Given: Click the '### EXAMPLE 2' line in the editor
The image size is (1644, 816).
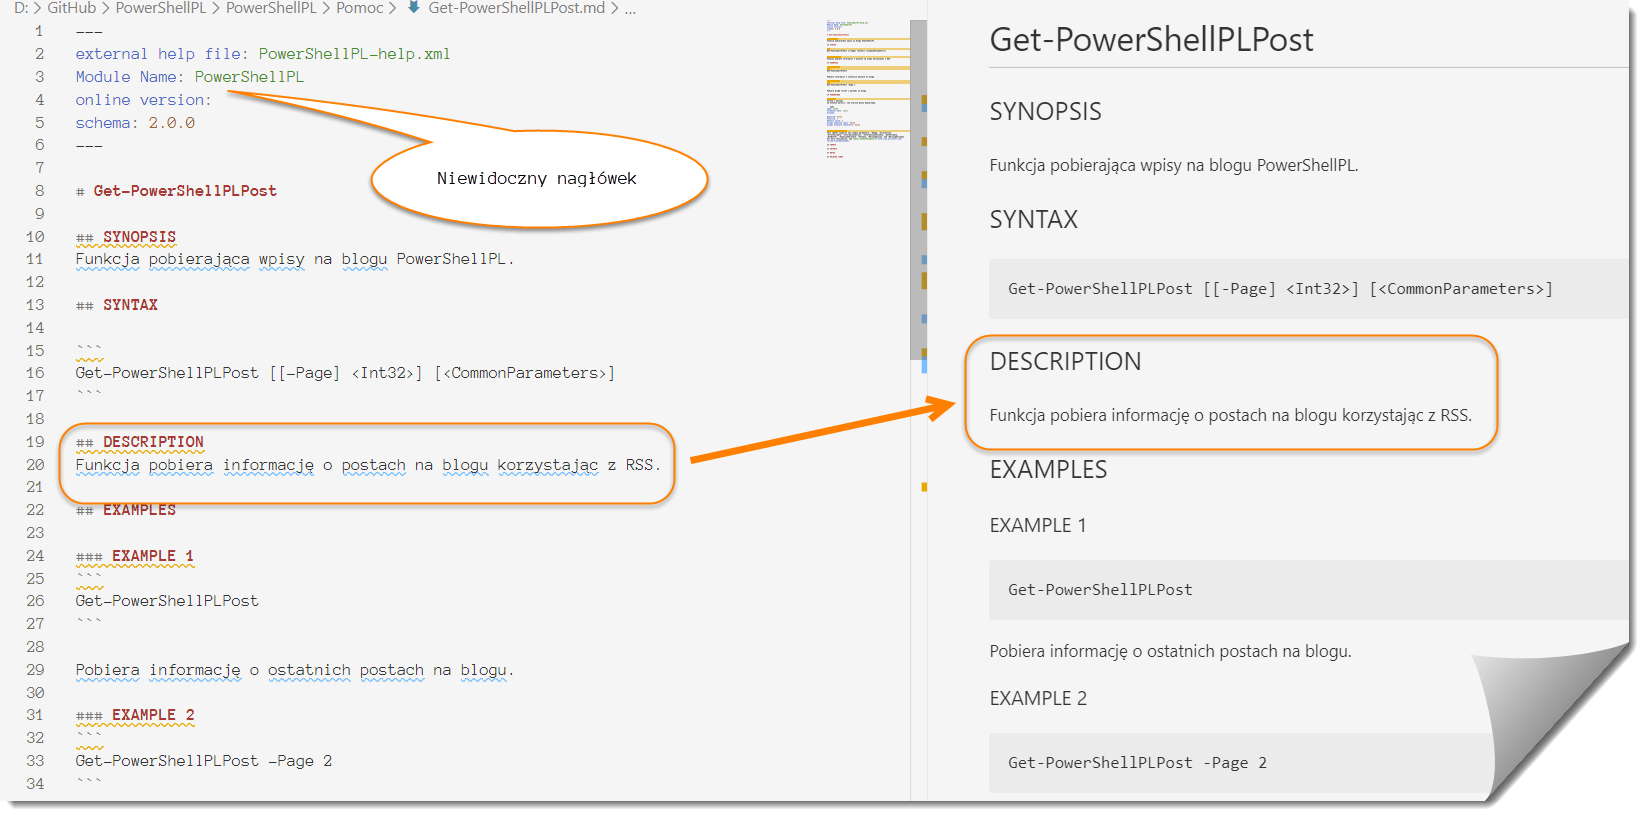Looking at the screenshot, I should (152, 715).
